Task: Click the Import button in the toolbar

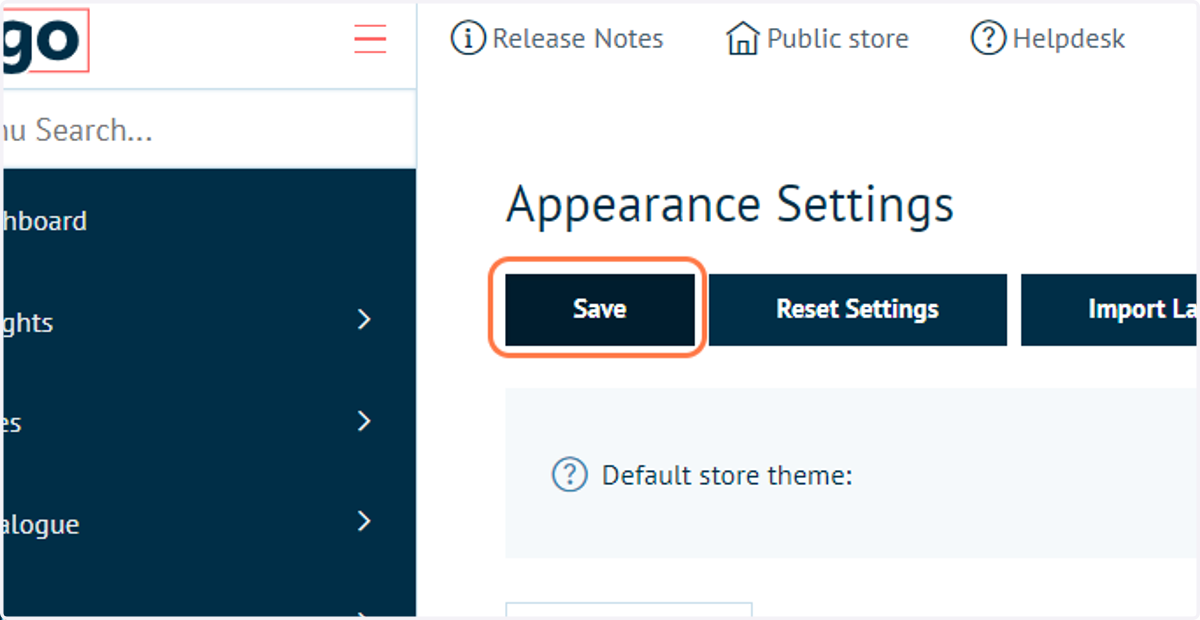Action: click(1110, 309)
